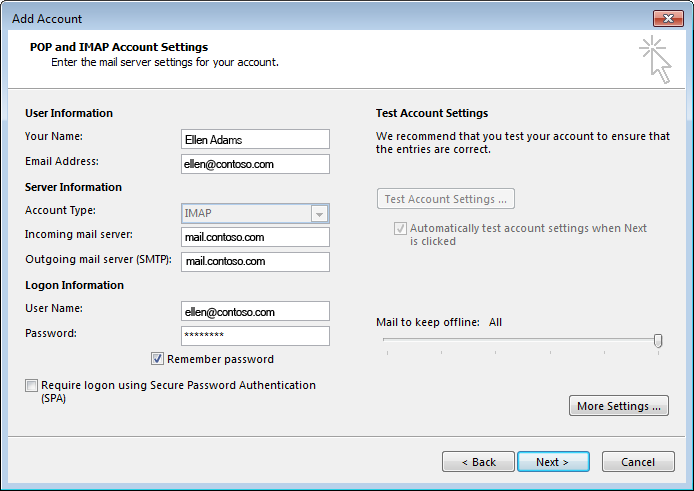Toggle automatically test account settings checkbox
The height and width of the screenshot is (491, 694).
point(400,228)
